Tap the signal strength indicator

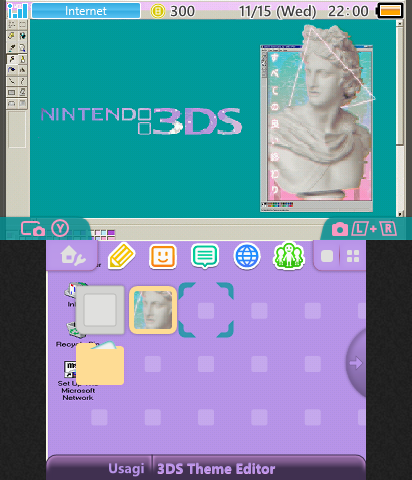tap(18, 11)
